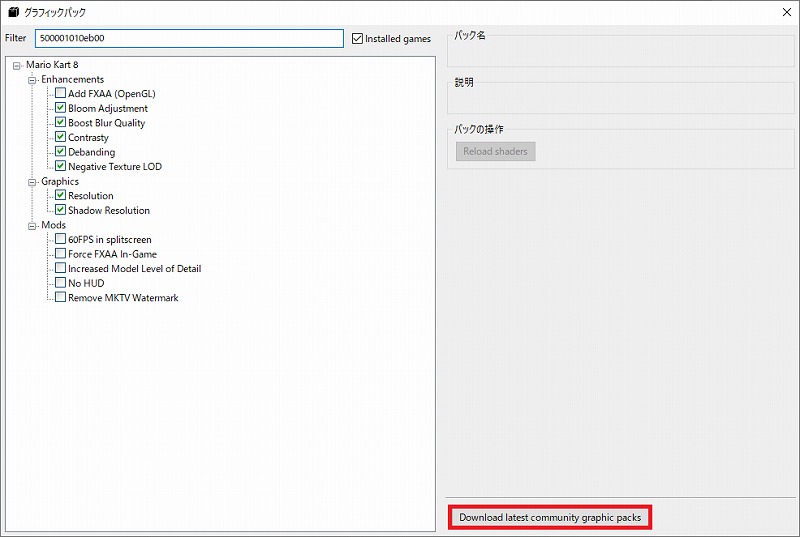Toggle the Installed games checkbox

357,38
